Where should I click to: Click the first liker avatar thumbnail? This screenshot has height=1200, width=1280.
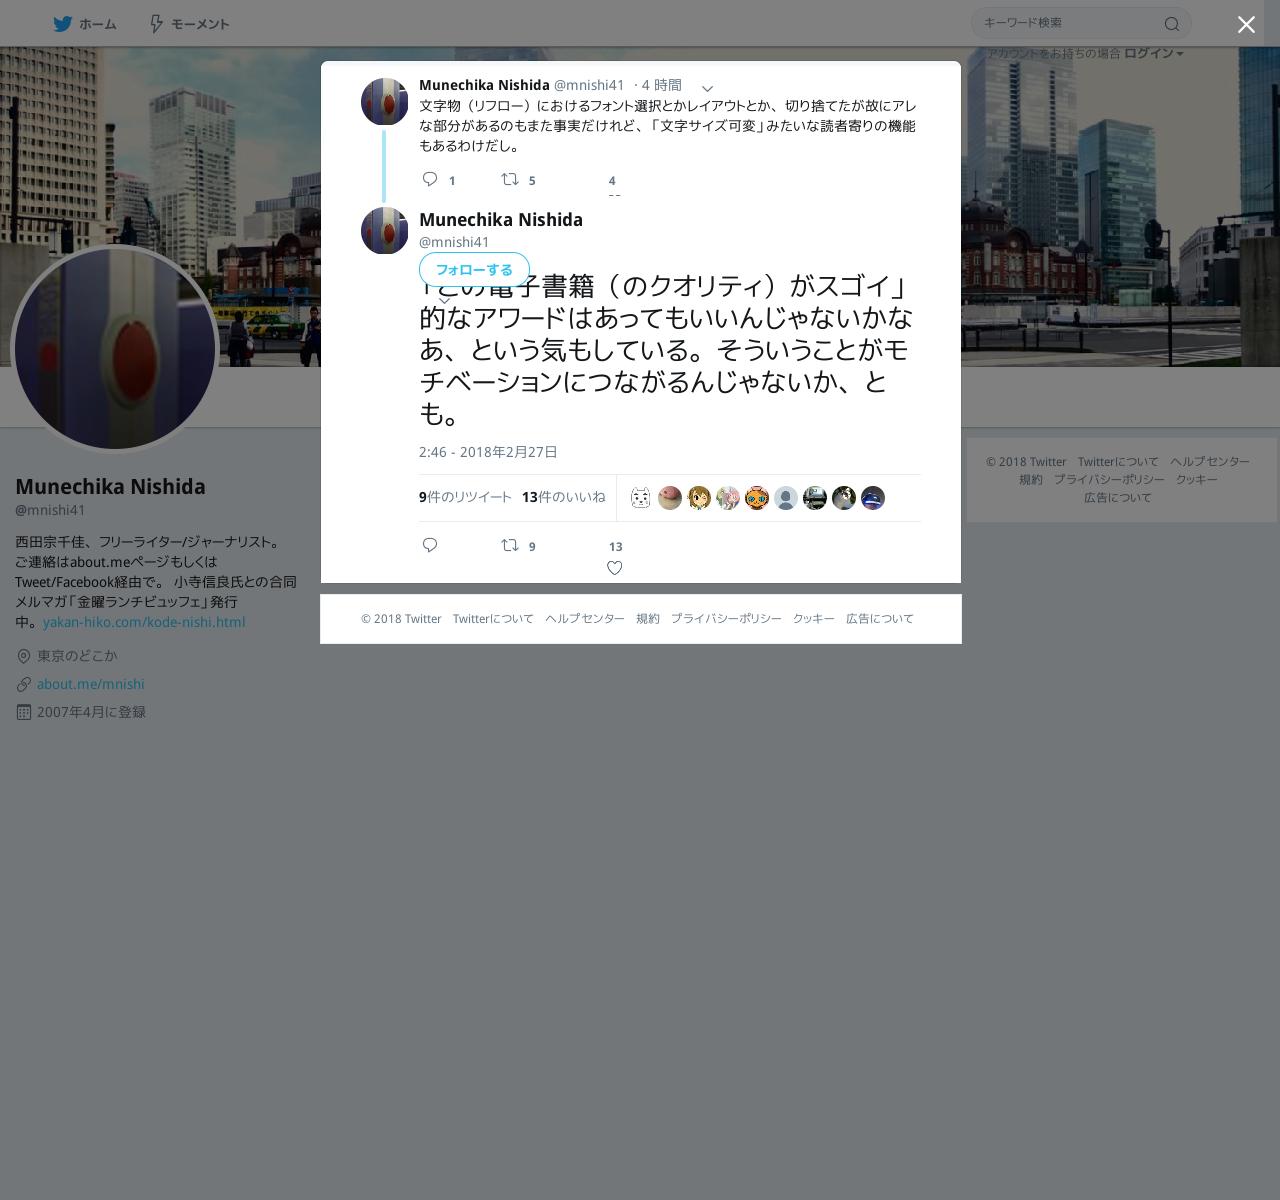(641, 498)
